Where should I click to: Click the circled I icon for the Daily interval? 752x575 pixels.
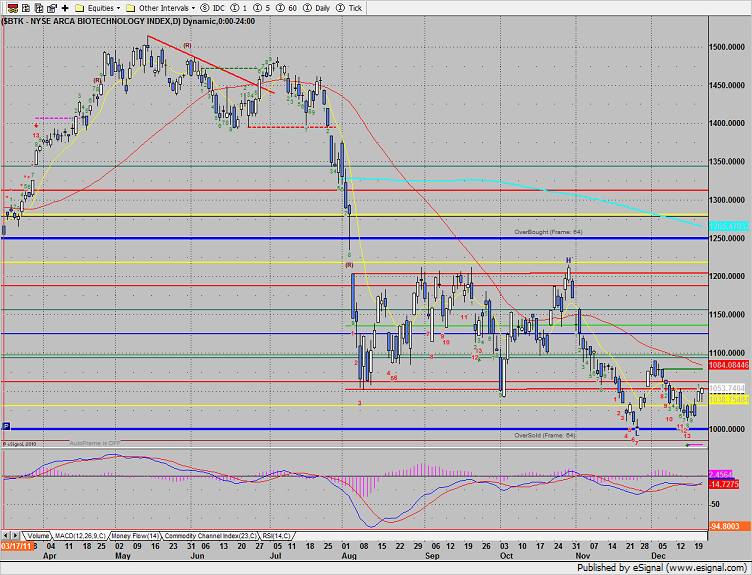coord(307,8)
